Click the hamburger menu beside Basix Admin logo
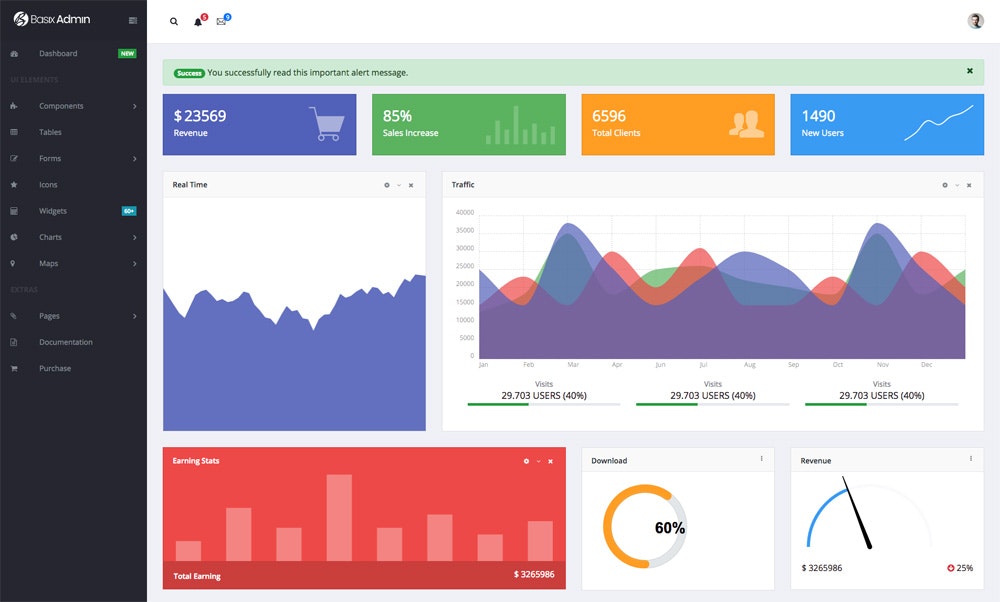 [x=133, y=19]
